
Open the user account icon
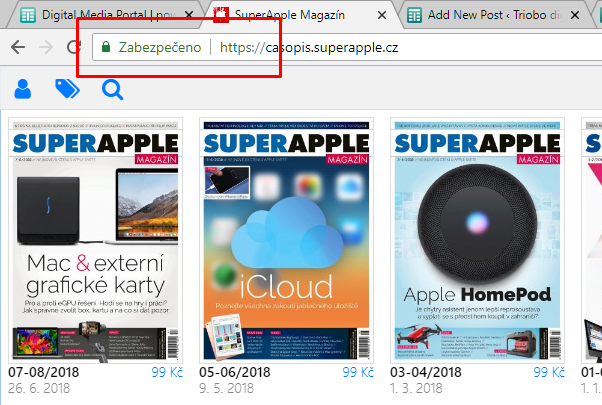(23, 91)
